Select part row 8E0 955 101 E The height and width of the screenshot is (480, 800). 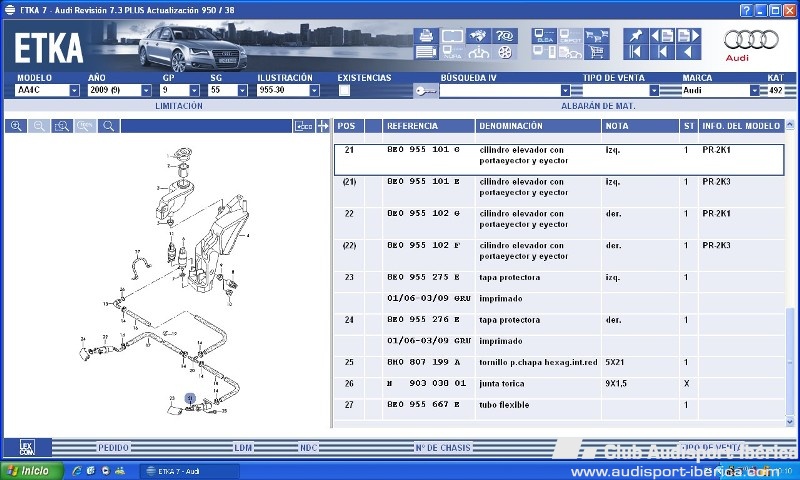559,192
